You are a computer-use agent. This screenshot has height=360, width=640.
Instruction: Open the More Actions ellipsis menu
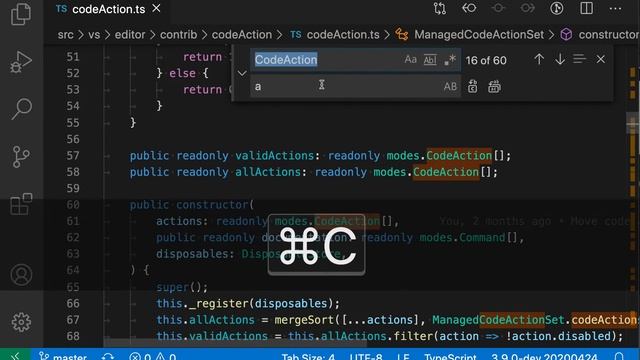pyautogui.click(x=615, y=9)
